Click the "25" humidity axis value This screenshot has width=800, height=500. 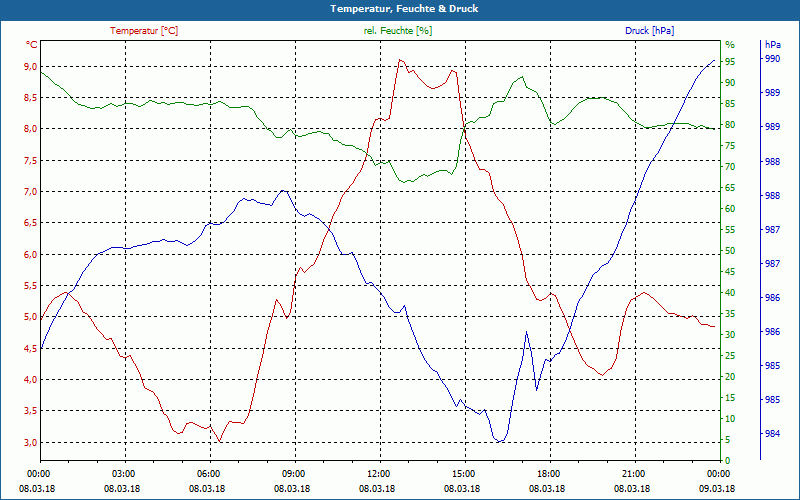pos(730,356)
